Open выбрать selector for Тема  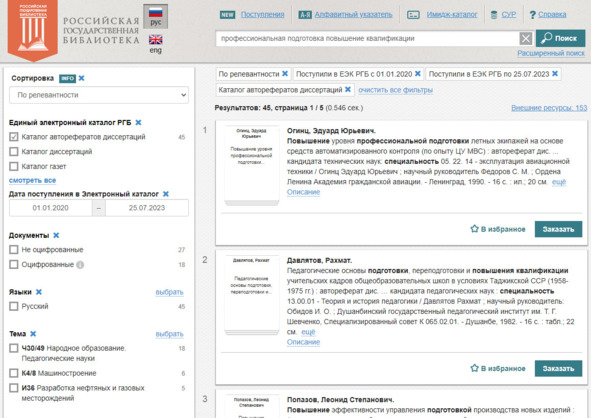pos(169,334)
